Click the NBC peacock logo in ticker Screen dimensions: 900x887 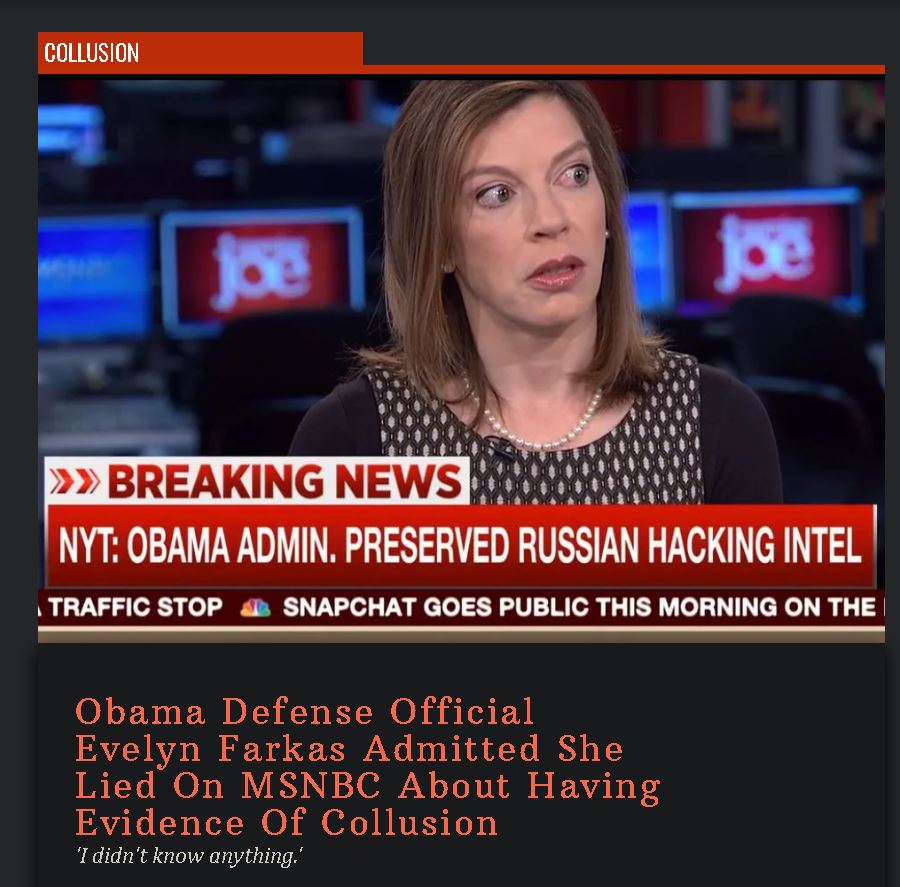tap(255, 607)
